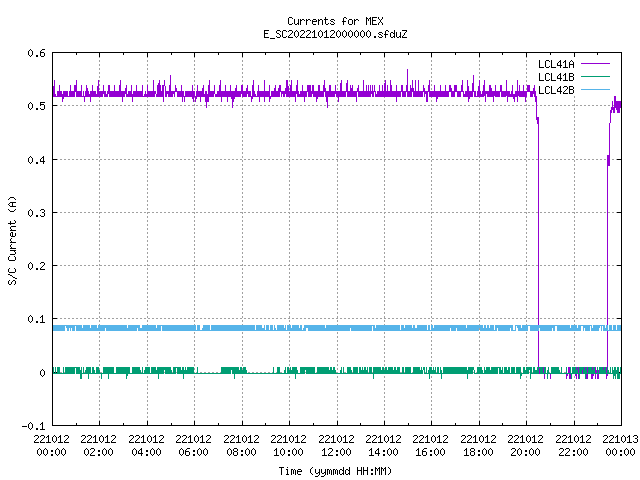Click the x-axis tick '221012 00:00'

pyautogui.click(x=51, y=445)
